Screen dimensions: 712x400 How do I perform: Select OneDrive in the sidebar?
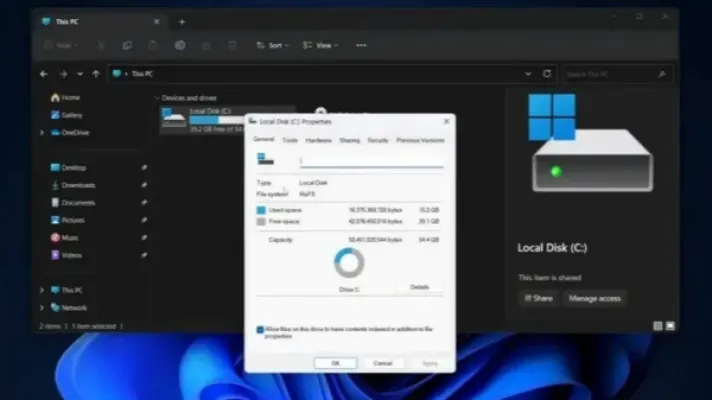pyautogui.click(x=70, y=133)
